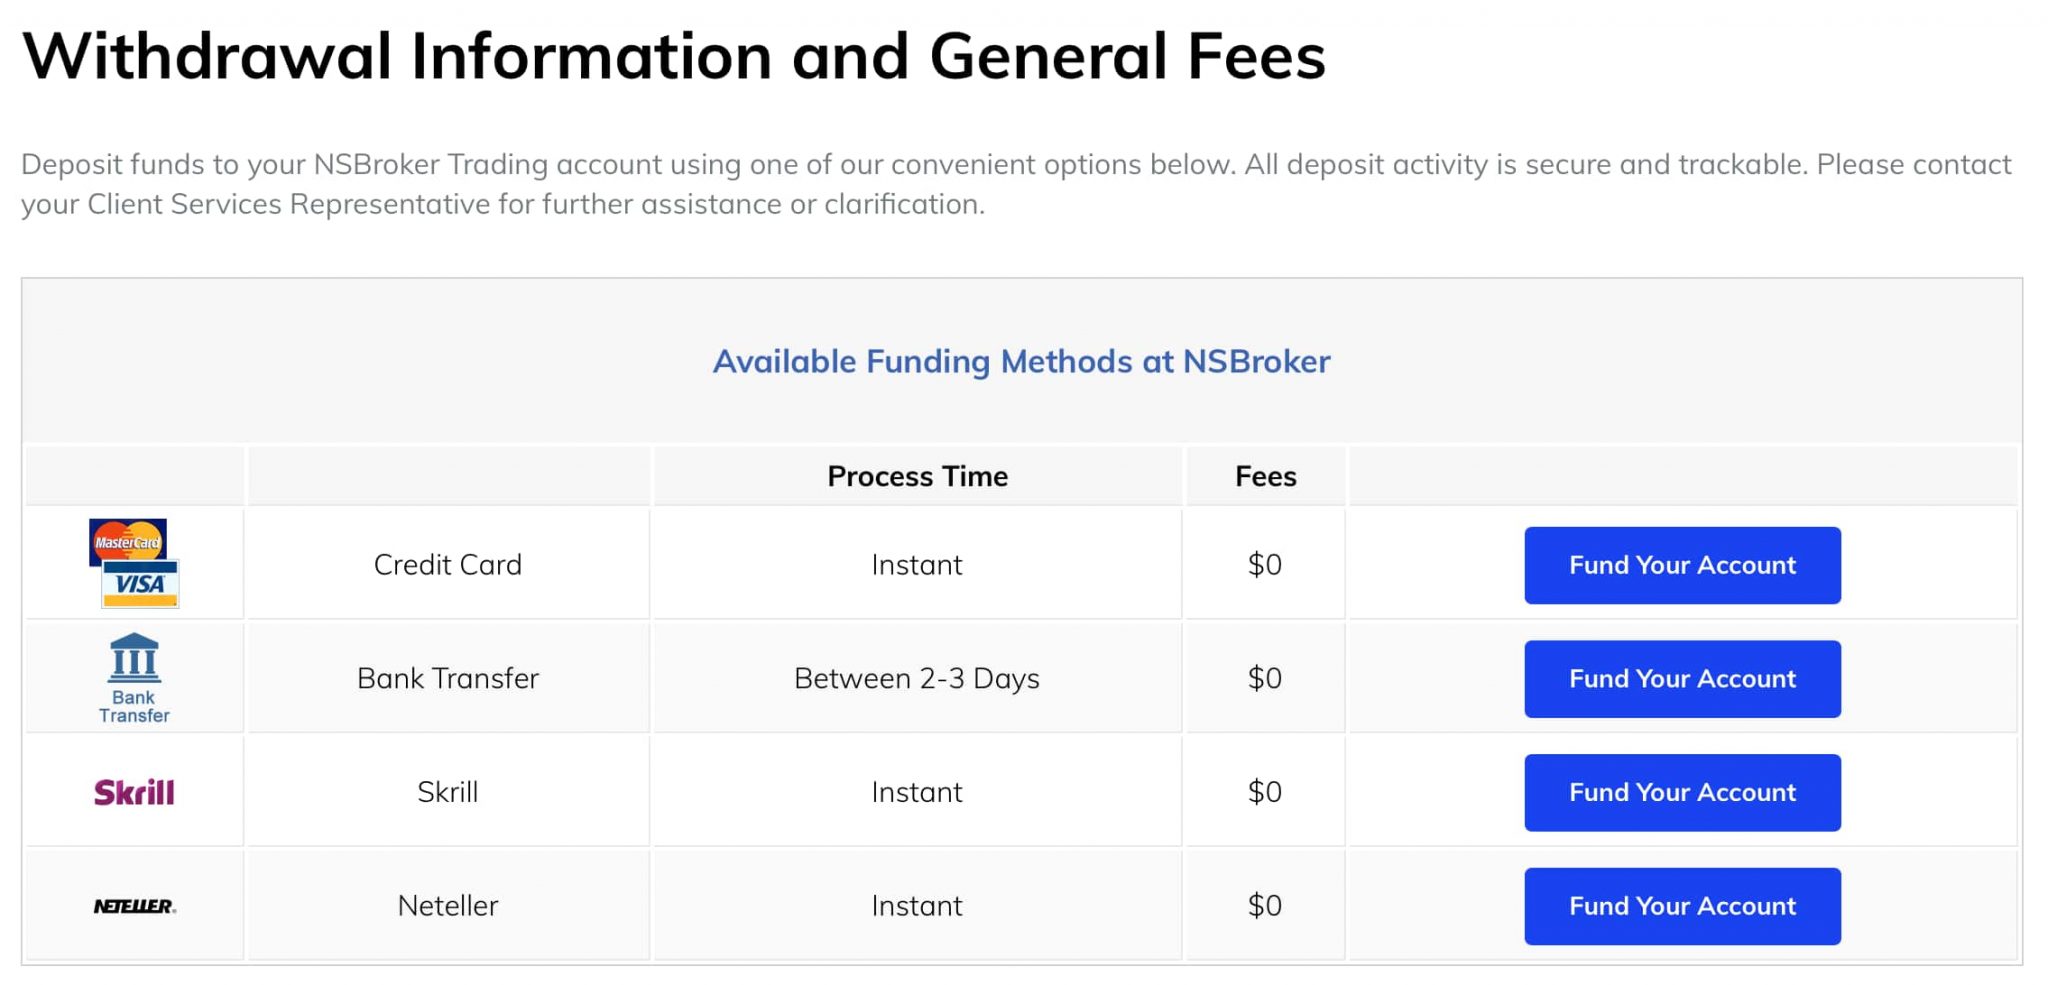Click the Available Funding Methods at NSBroker heading

[x=1021, y=361]
